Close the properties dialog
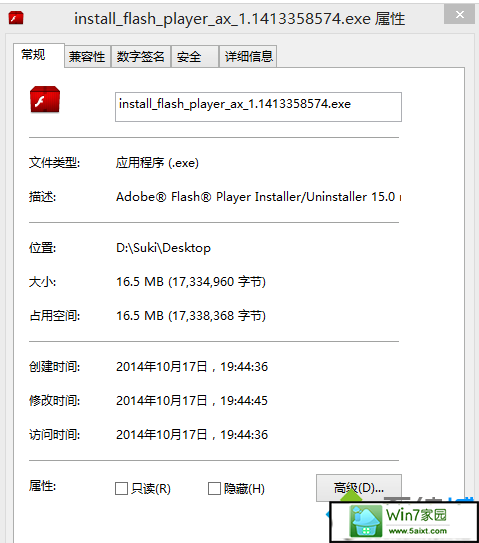 click(x=460, y=15)
